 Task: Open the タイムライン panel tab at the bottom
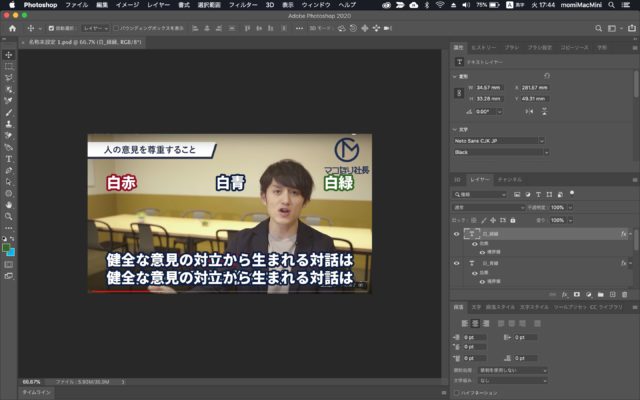(x=36, y=392)
